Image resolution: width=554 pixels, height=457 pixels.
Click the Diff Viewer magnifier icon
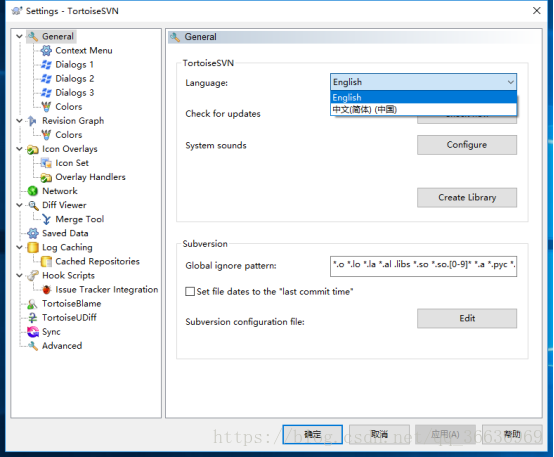(33, 205)
